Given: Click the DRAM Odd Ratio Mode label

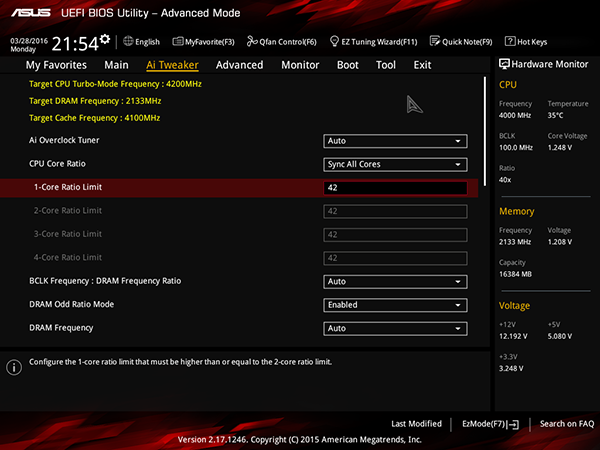Looking at the screenshot, I should pos(72,304).
